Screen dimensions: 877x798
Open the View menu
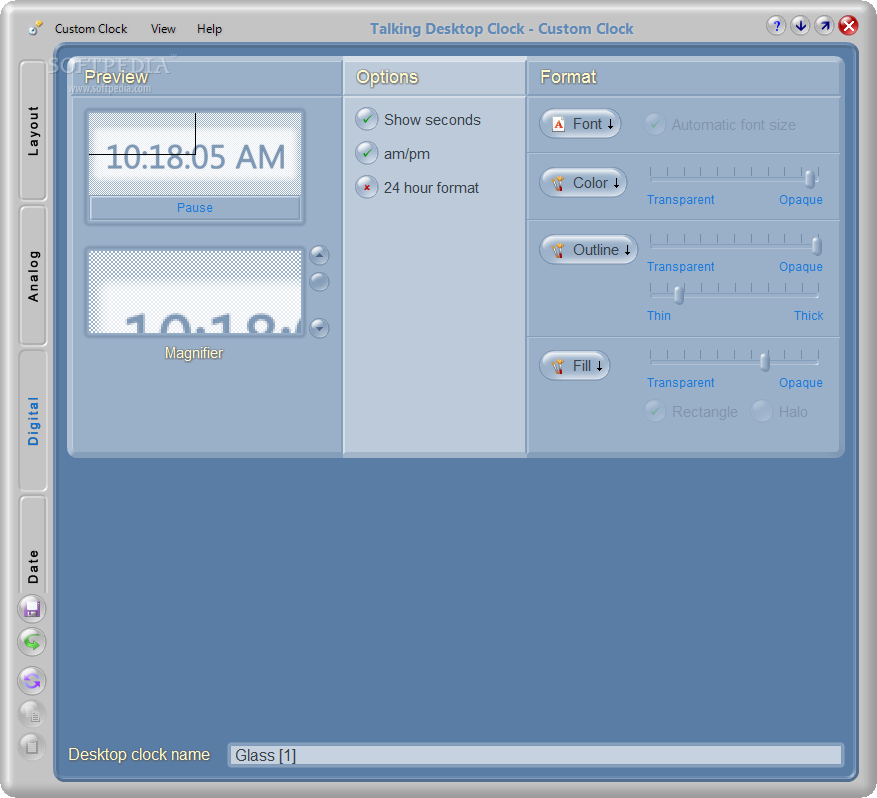pos(163,29)
